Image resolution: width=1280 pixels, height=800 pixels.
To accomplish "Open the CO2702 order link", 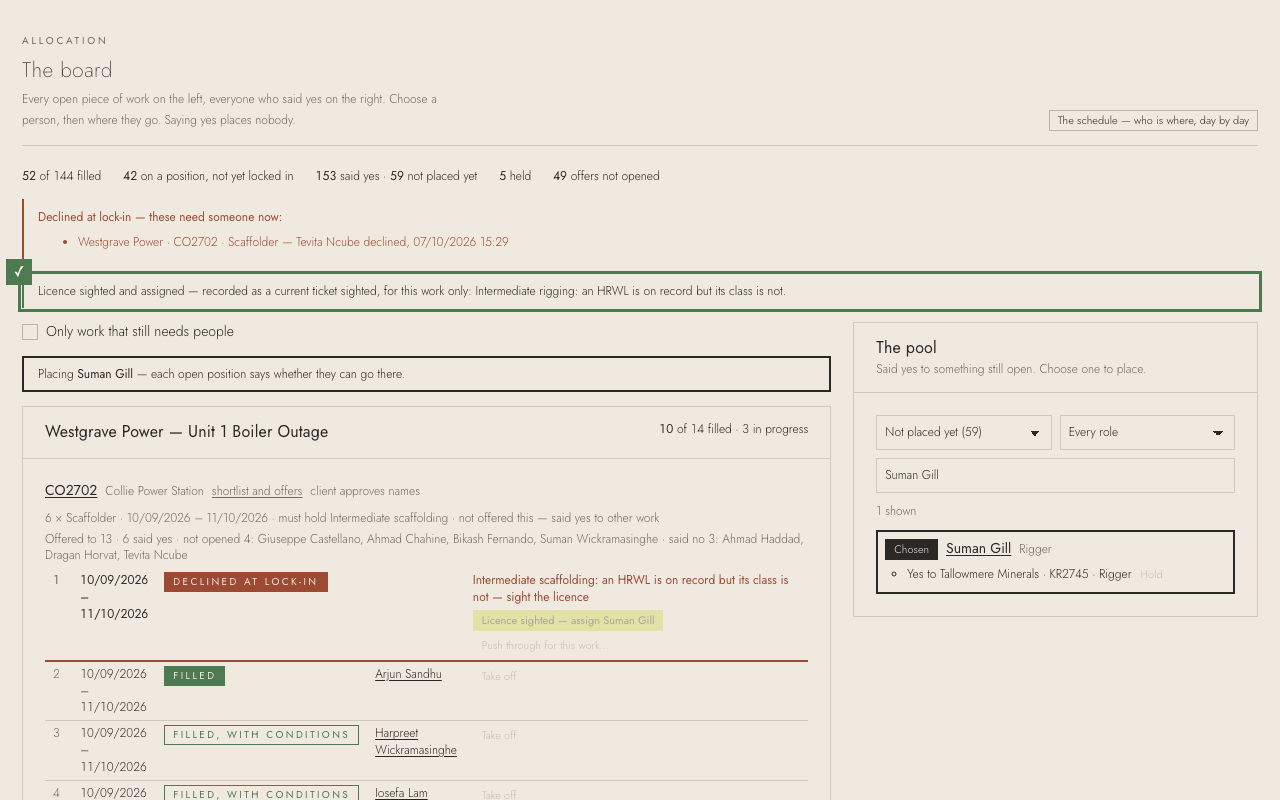I will coord(71,490).
